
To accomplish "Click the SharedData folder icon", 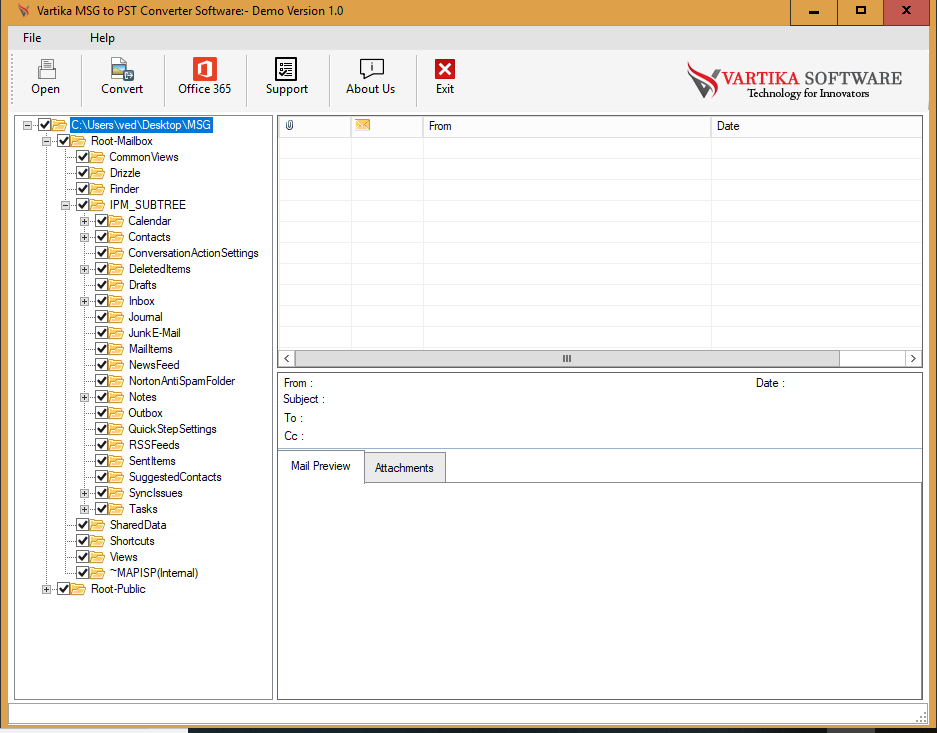I will click(x=97, y=525).
